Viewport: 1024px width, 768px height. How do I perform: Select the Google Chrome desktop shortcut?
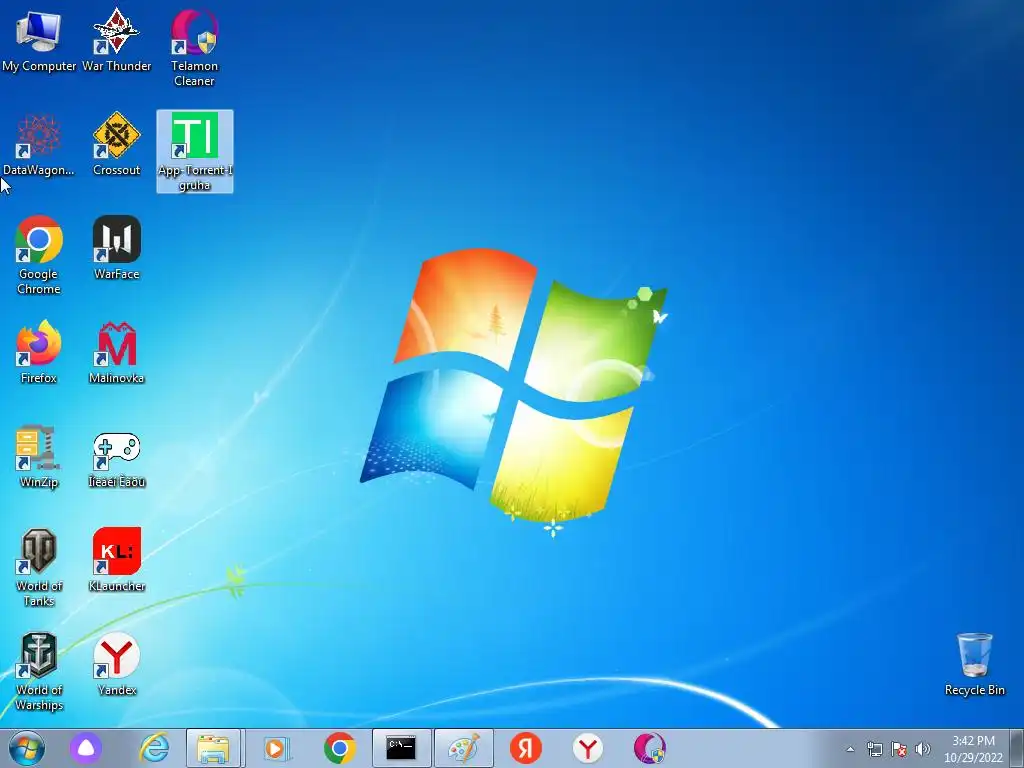(x=39, y=255)
